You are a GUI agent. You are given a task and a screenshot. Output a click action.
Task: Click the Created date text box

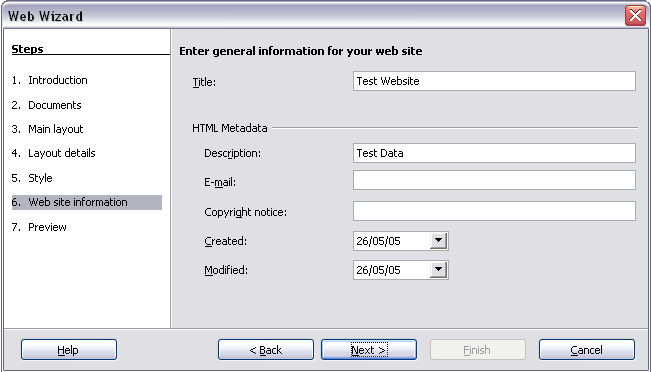392,241
